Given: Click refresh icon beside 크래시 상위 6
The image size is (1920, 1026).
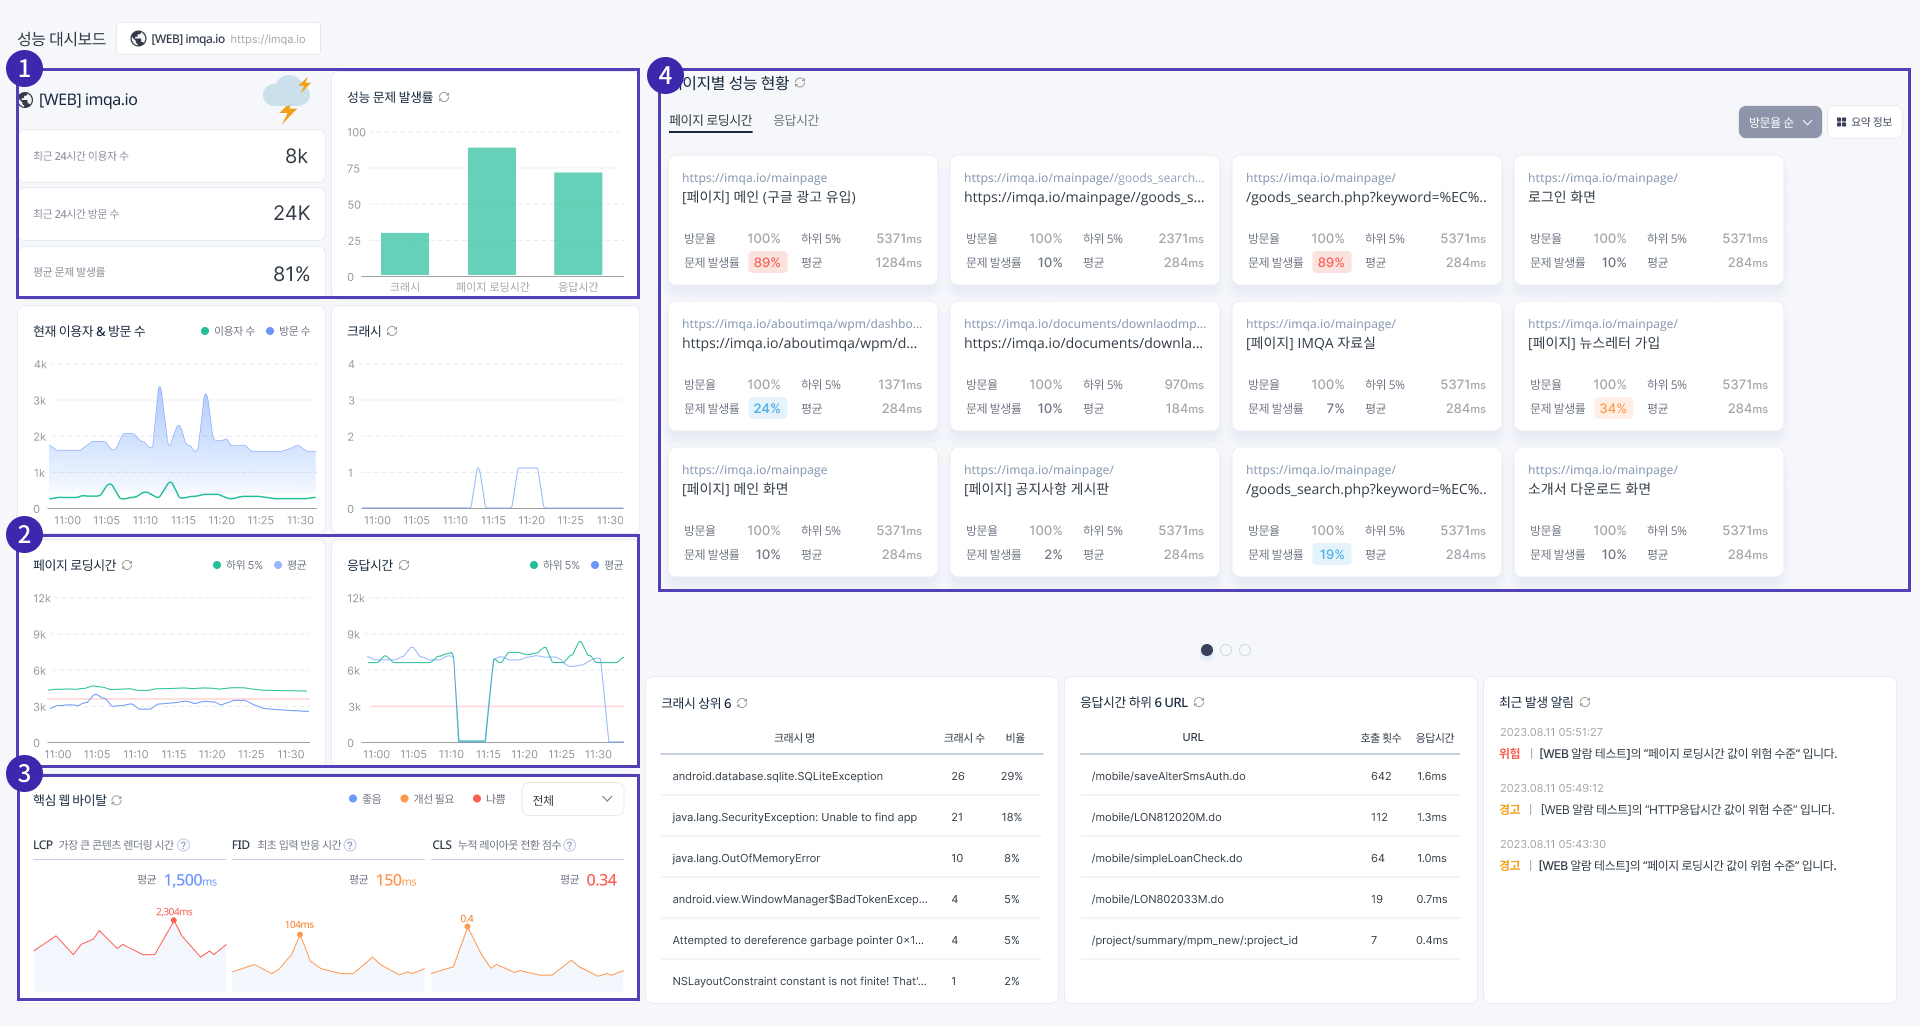Looking at the screenshot, I should click(742, 703).
